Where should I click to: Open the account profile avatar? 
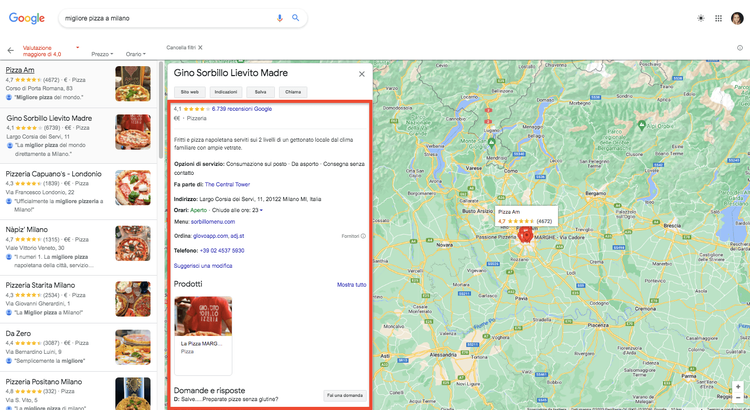point(737,18)
